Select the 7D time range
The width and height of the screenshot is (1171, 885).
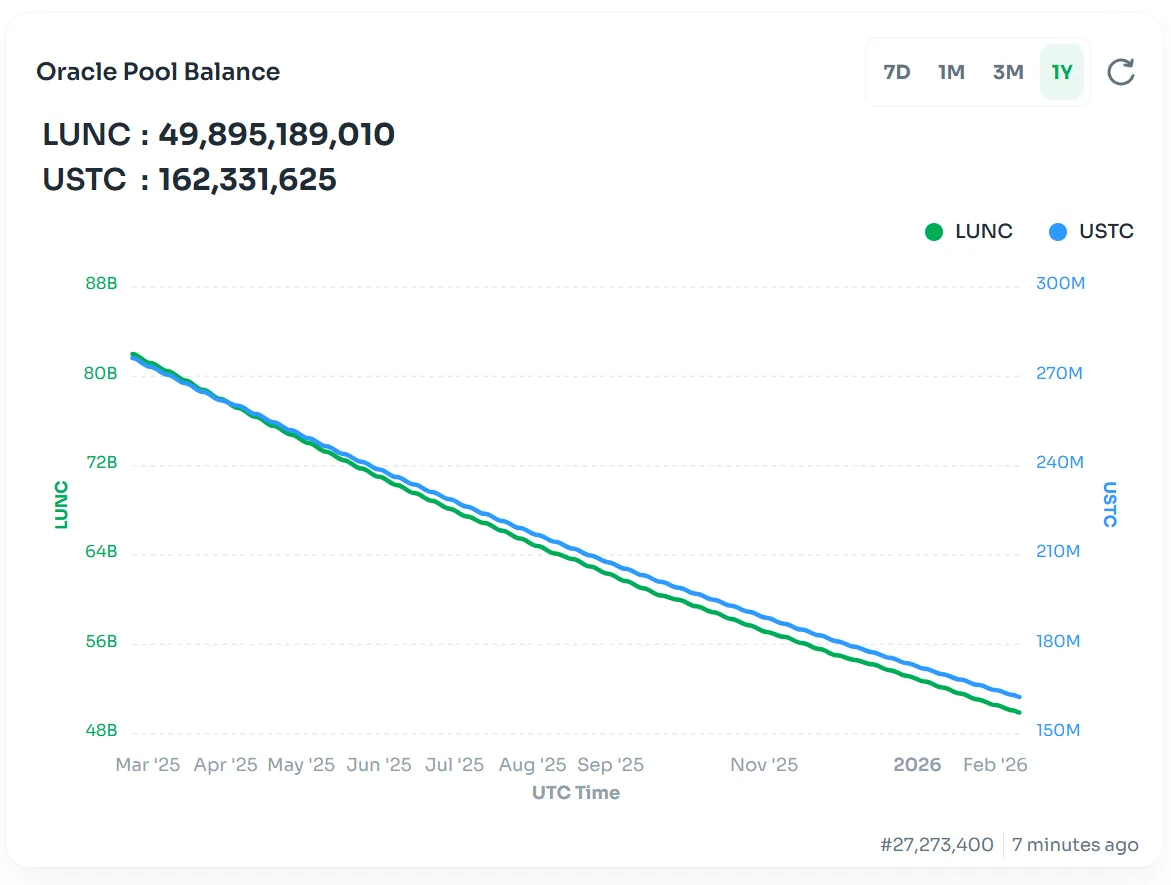pyautogui.click(x=897, y=72)
